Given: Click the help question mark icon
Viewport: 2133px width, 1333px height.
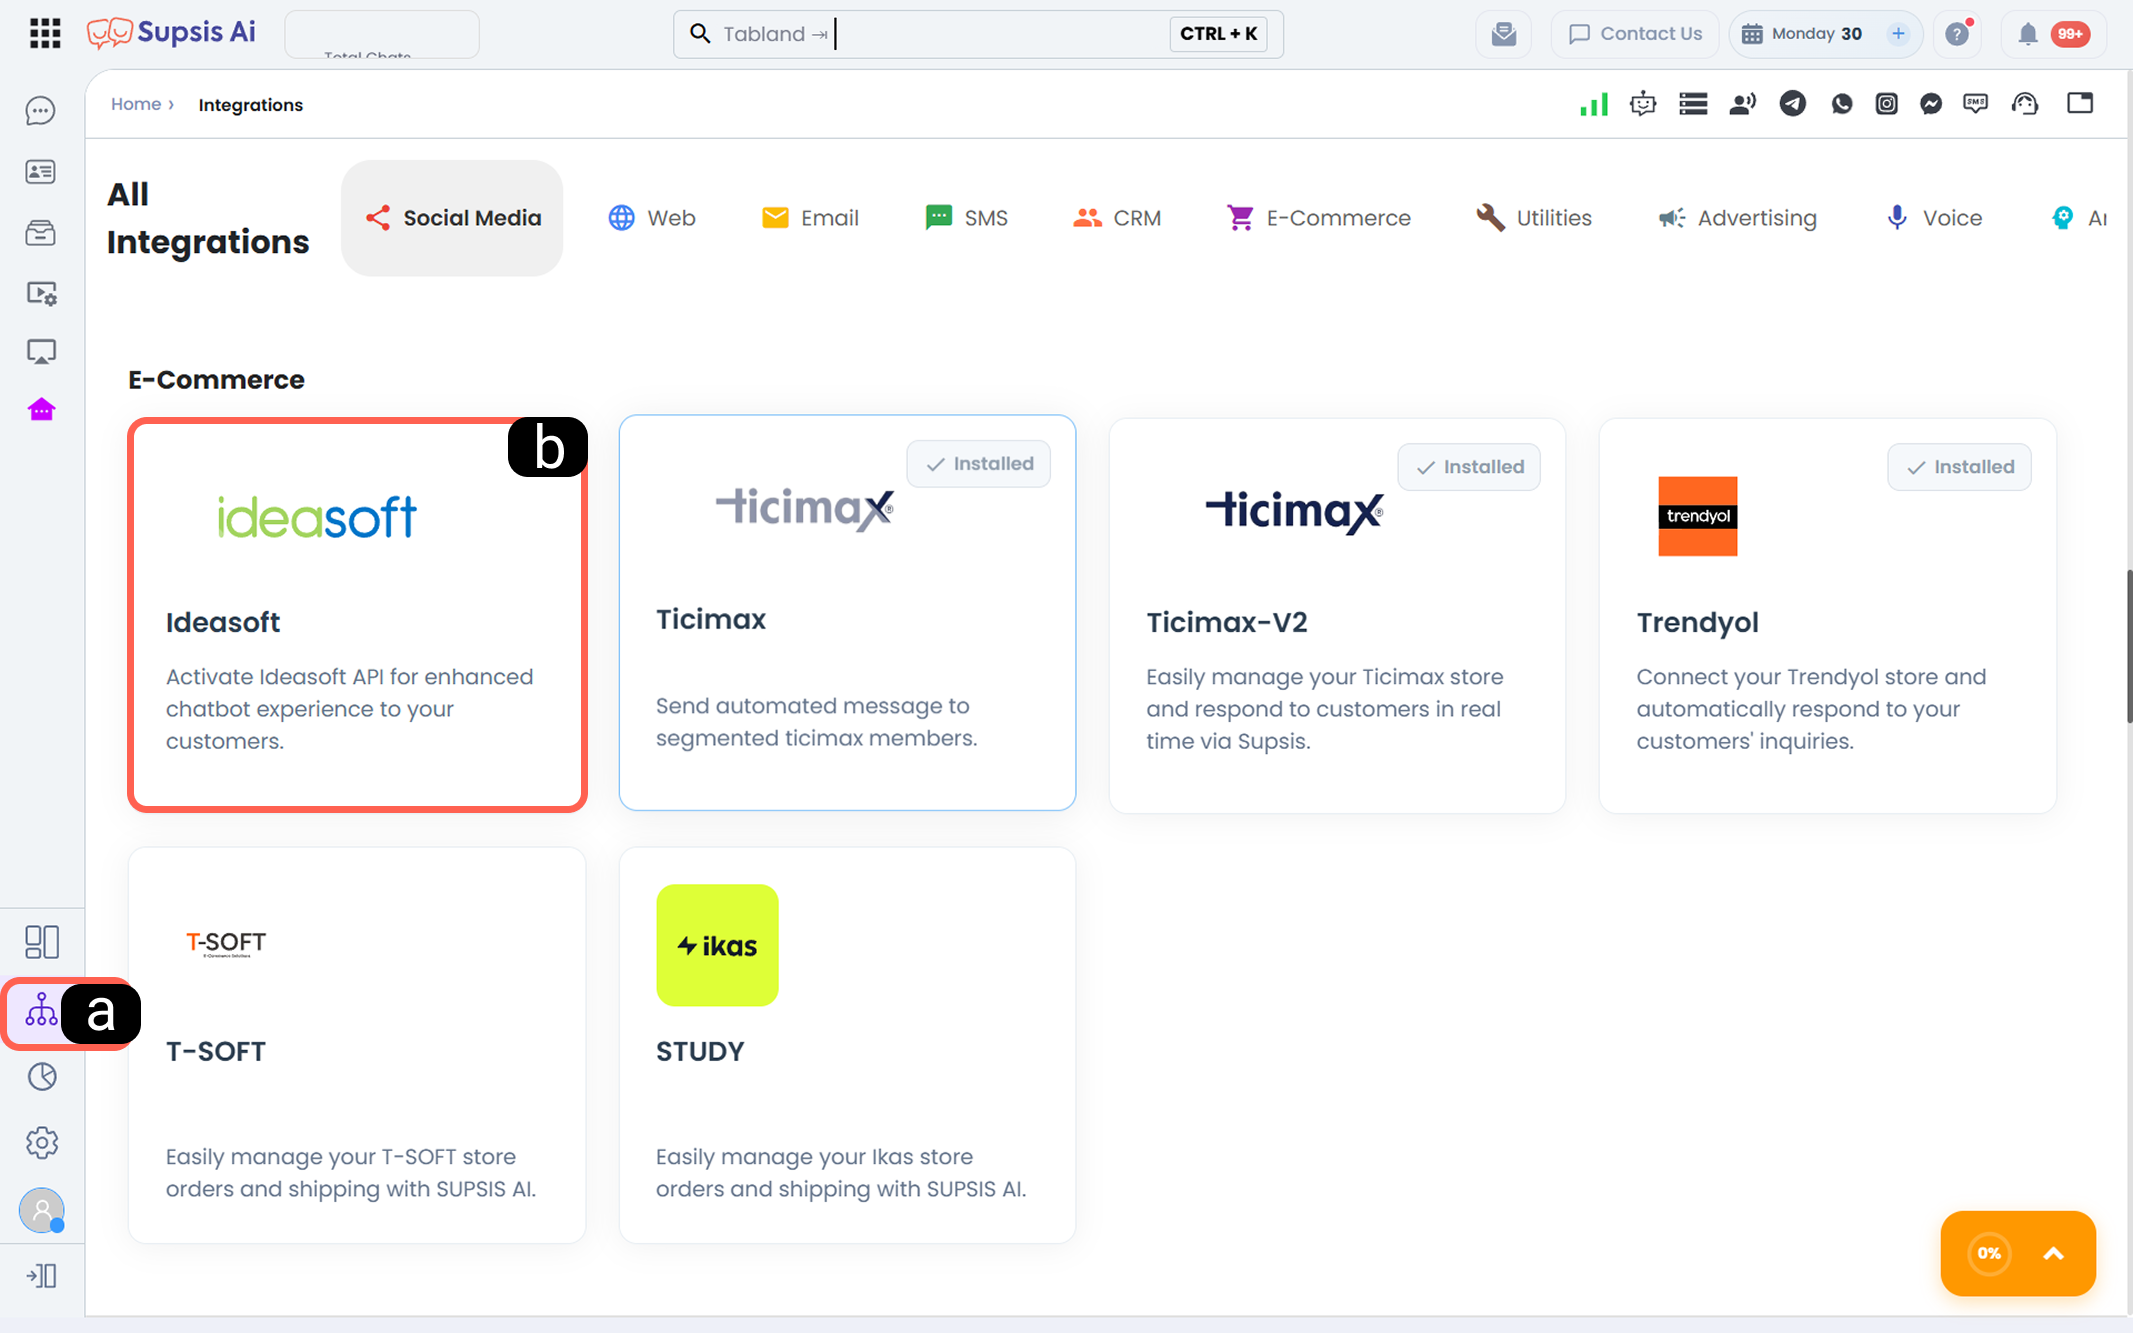Looking at the screenshot, I should point(1957,34).
